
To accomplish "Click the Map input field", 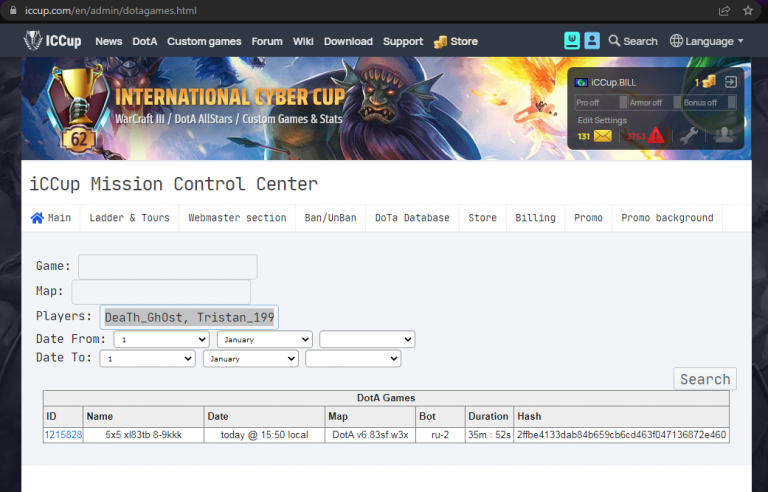I will point(161,292).
